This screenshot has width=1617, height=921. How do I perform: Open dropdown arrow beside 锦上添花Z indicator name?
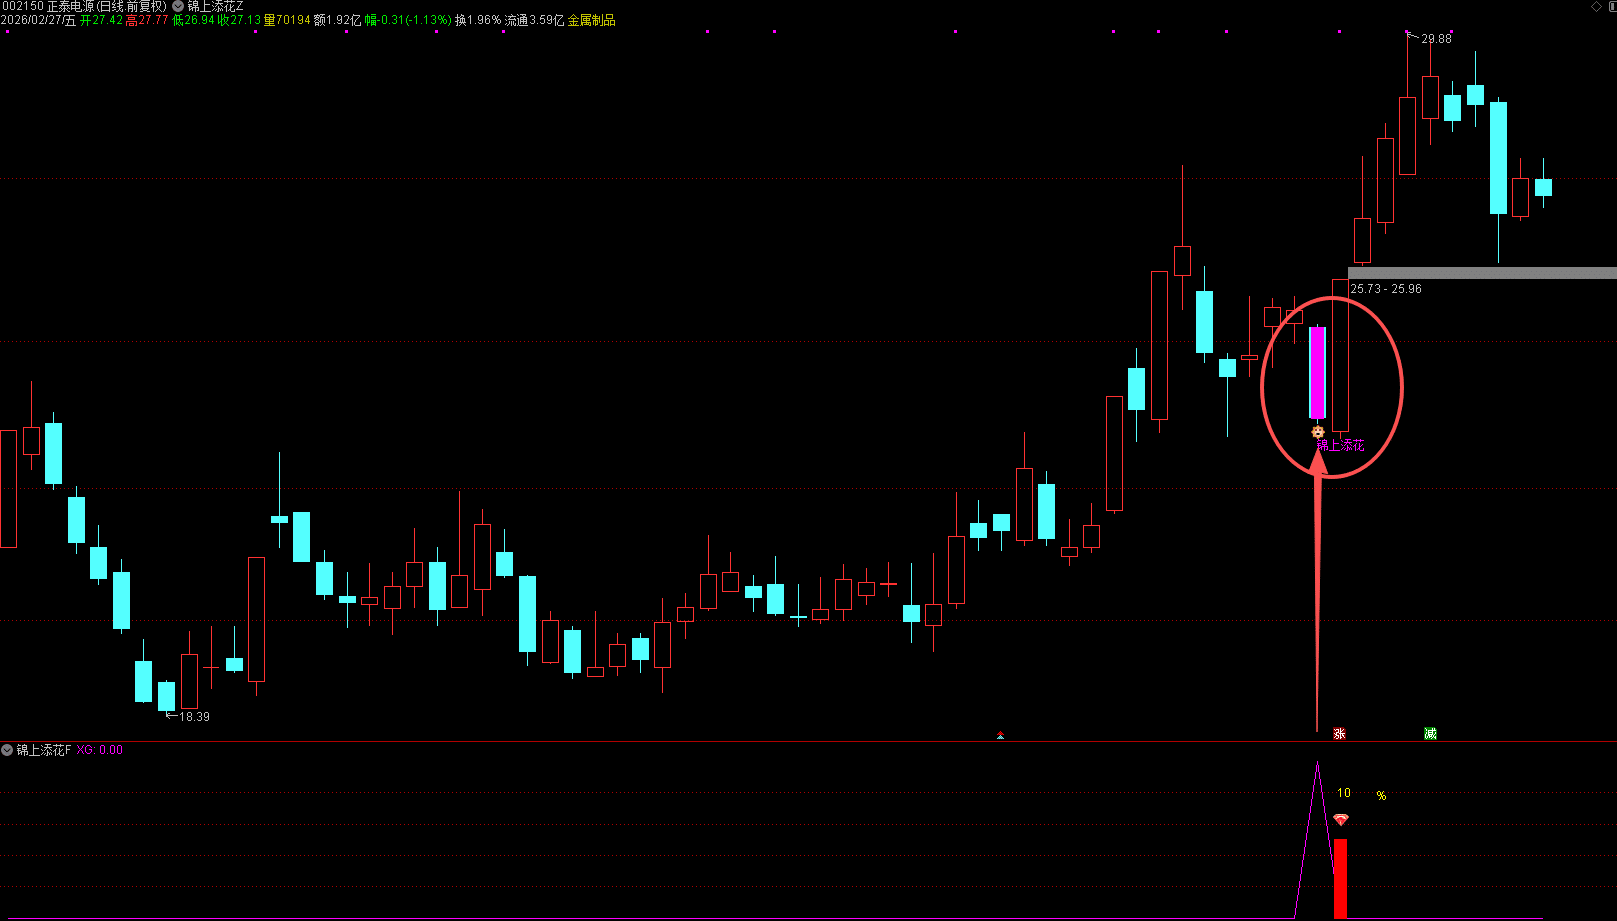click(x=178, y=6)
